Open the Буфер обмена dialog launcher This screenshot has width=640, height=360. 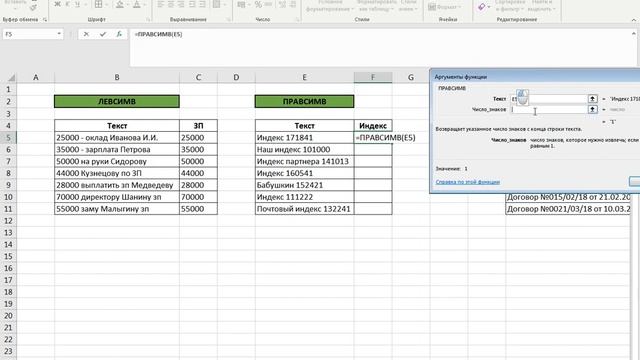coord(45,20)
